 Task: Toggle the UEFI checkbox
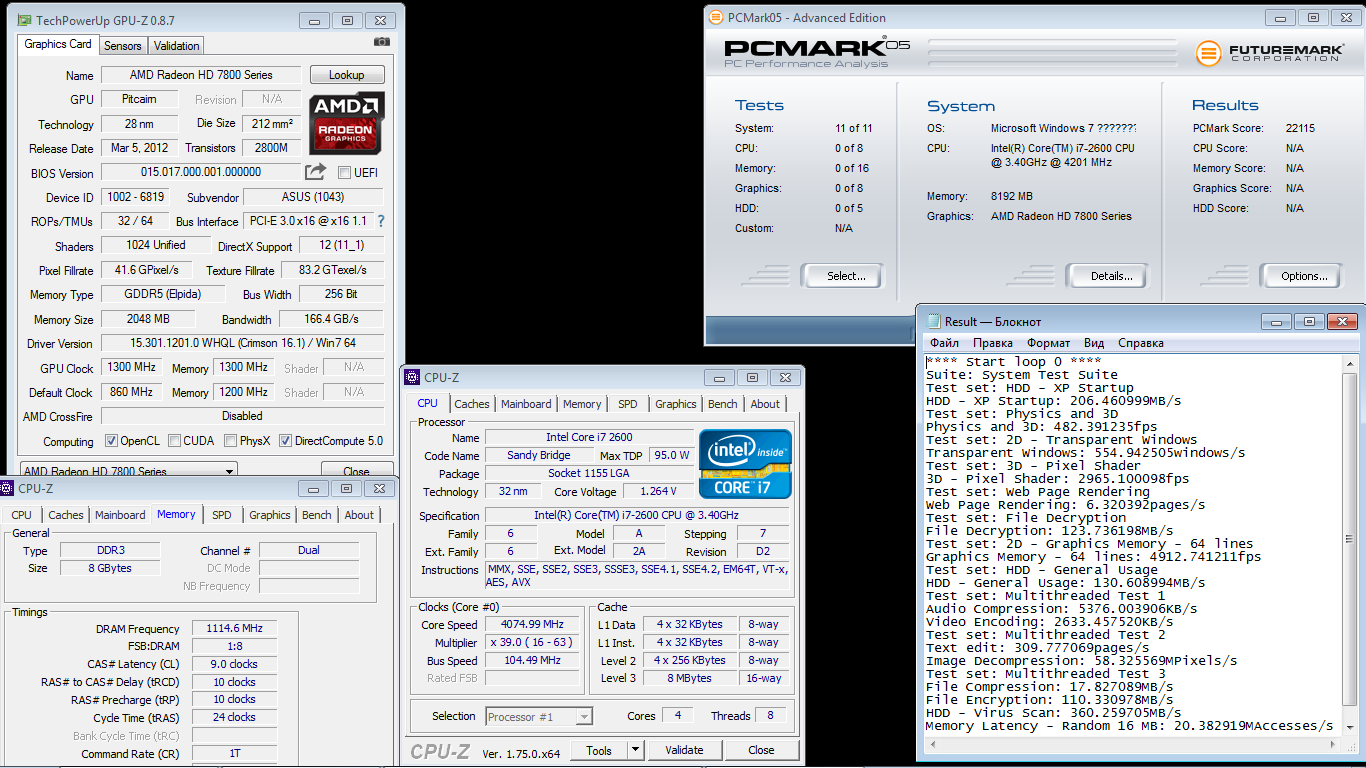click(x=345, y=173)
